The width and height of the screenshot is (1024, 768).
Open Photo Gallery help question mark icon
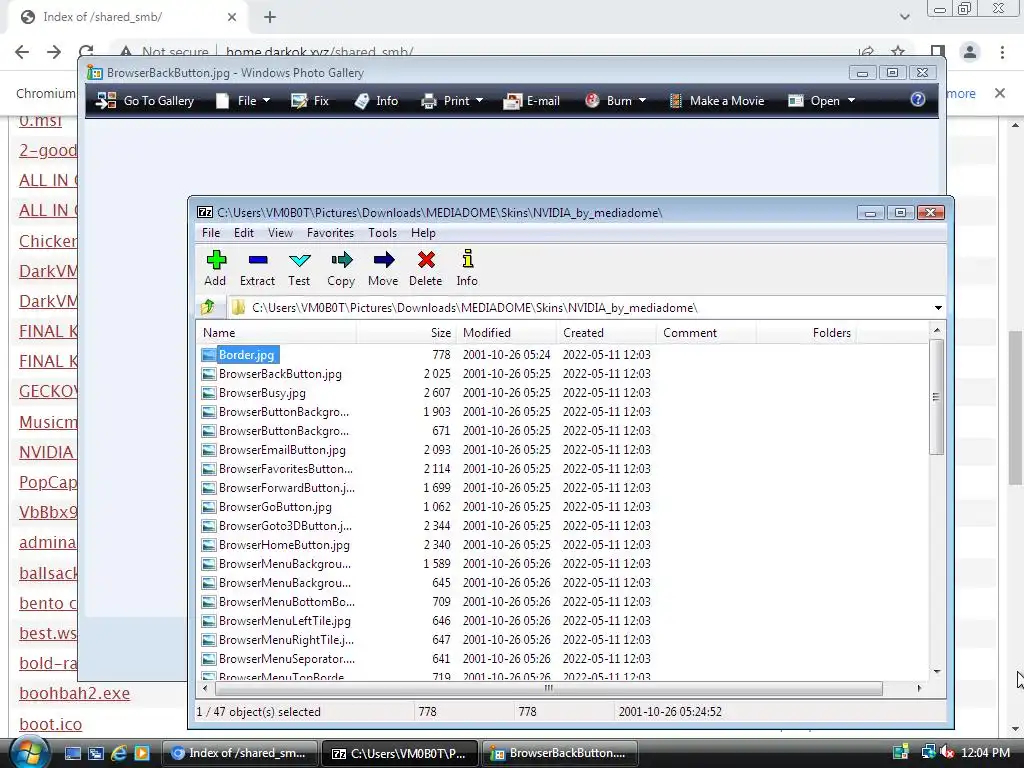coord(918,99)
